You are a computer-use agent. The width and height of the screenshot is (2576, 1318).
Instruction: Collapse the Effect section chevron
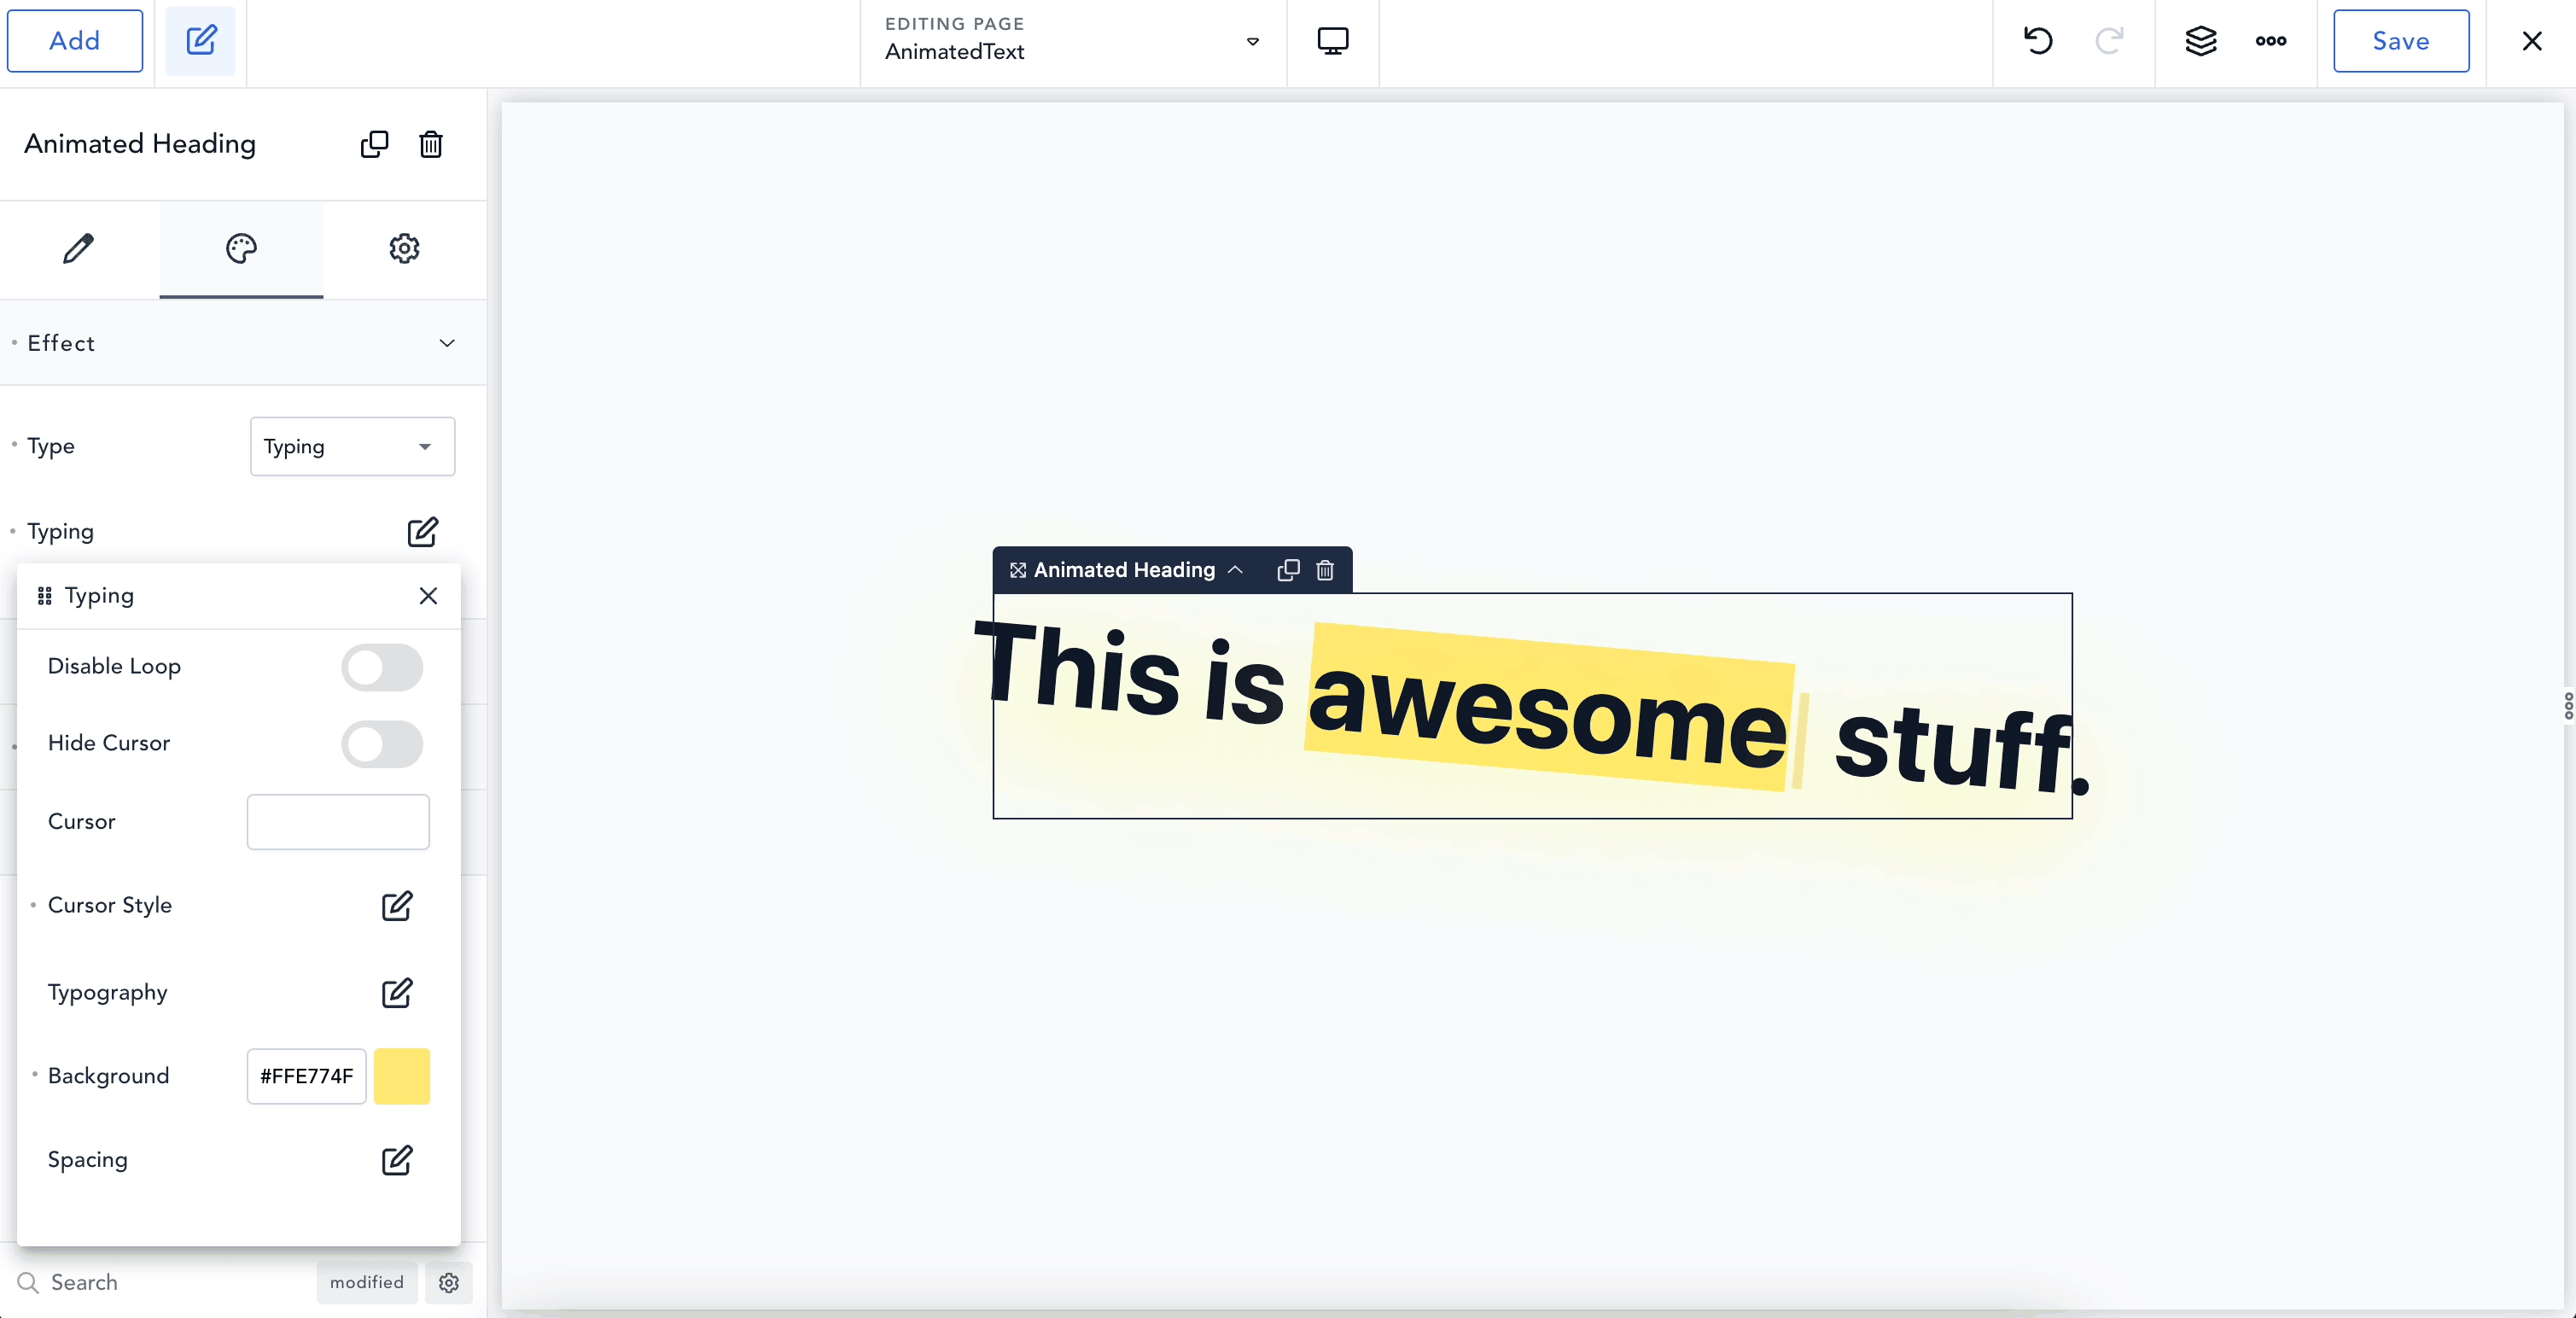[x=447, y=343]
